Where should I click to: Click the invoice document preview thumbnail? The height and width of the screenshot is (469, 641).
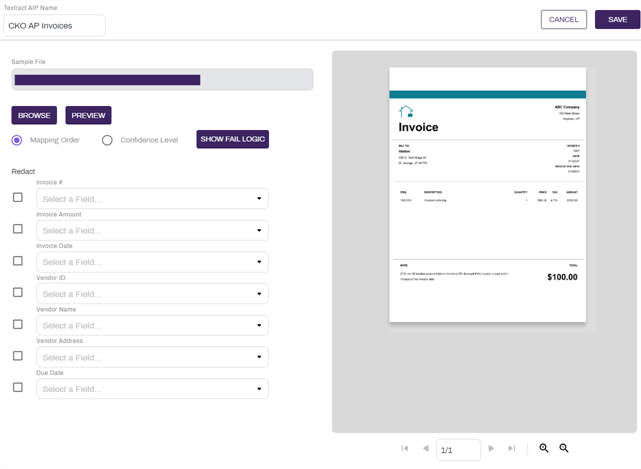tap(488, 195)
